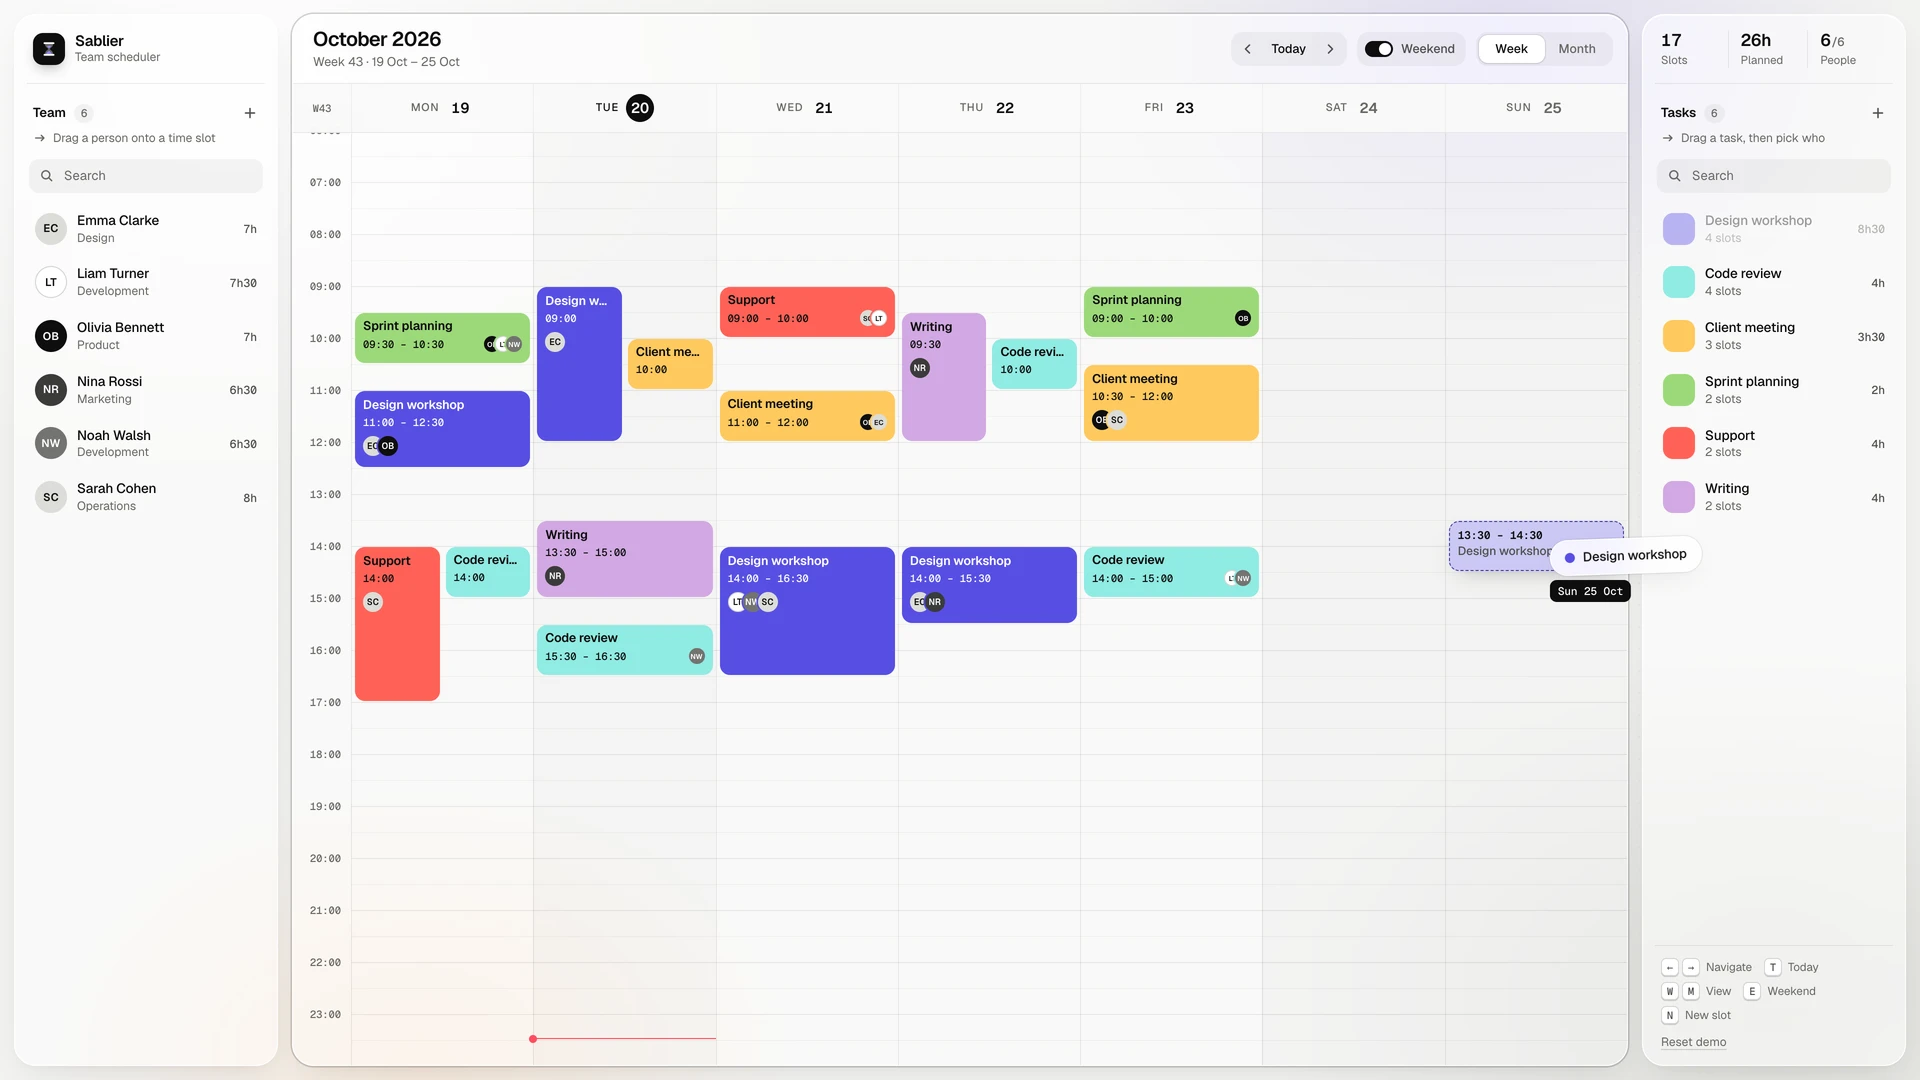
Task: Click LT avatar on Wednesday Support slot
Action: click(879, 319)
